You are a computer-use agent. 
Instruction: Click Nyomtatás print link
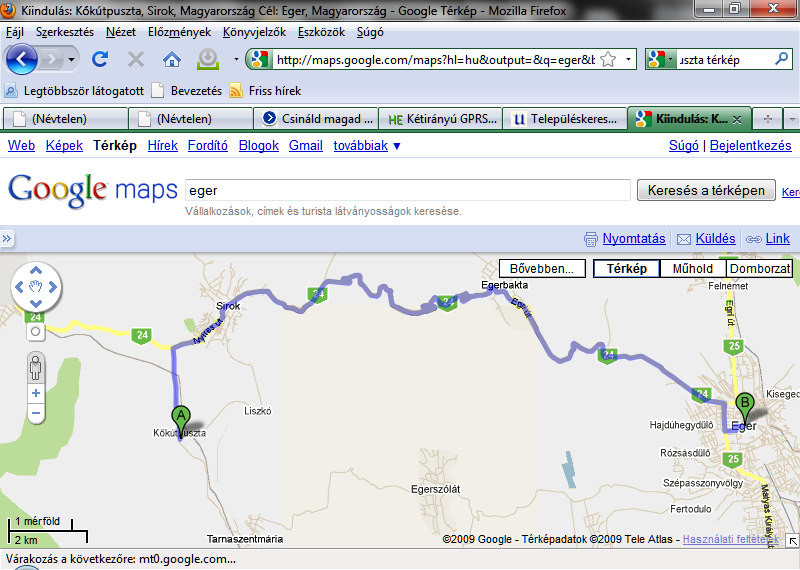tap(634, 238)
